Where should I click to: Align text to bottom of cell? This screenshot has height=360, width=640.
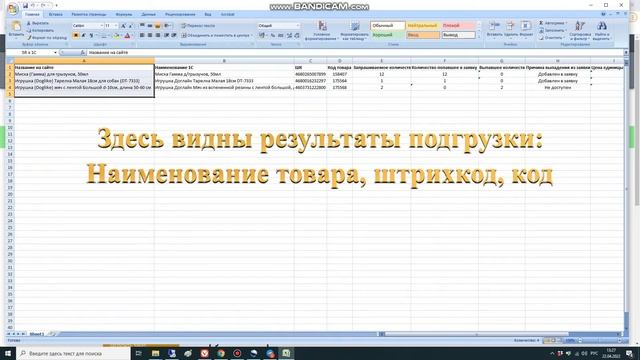click(x=158, y=26)
